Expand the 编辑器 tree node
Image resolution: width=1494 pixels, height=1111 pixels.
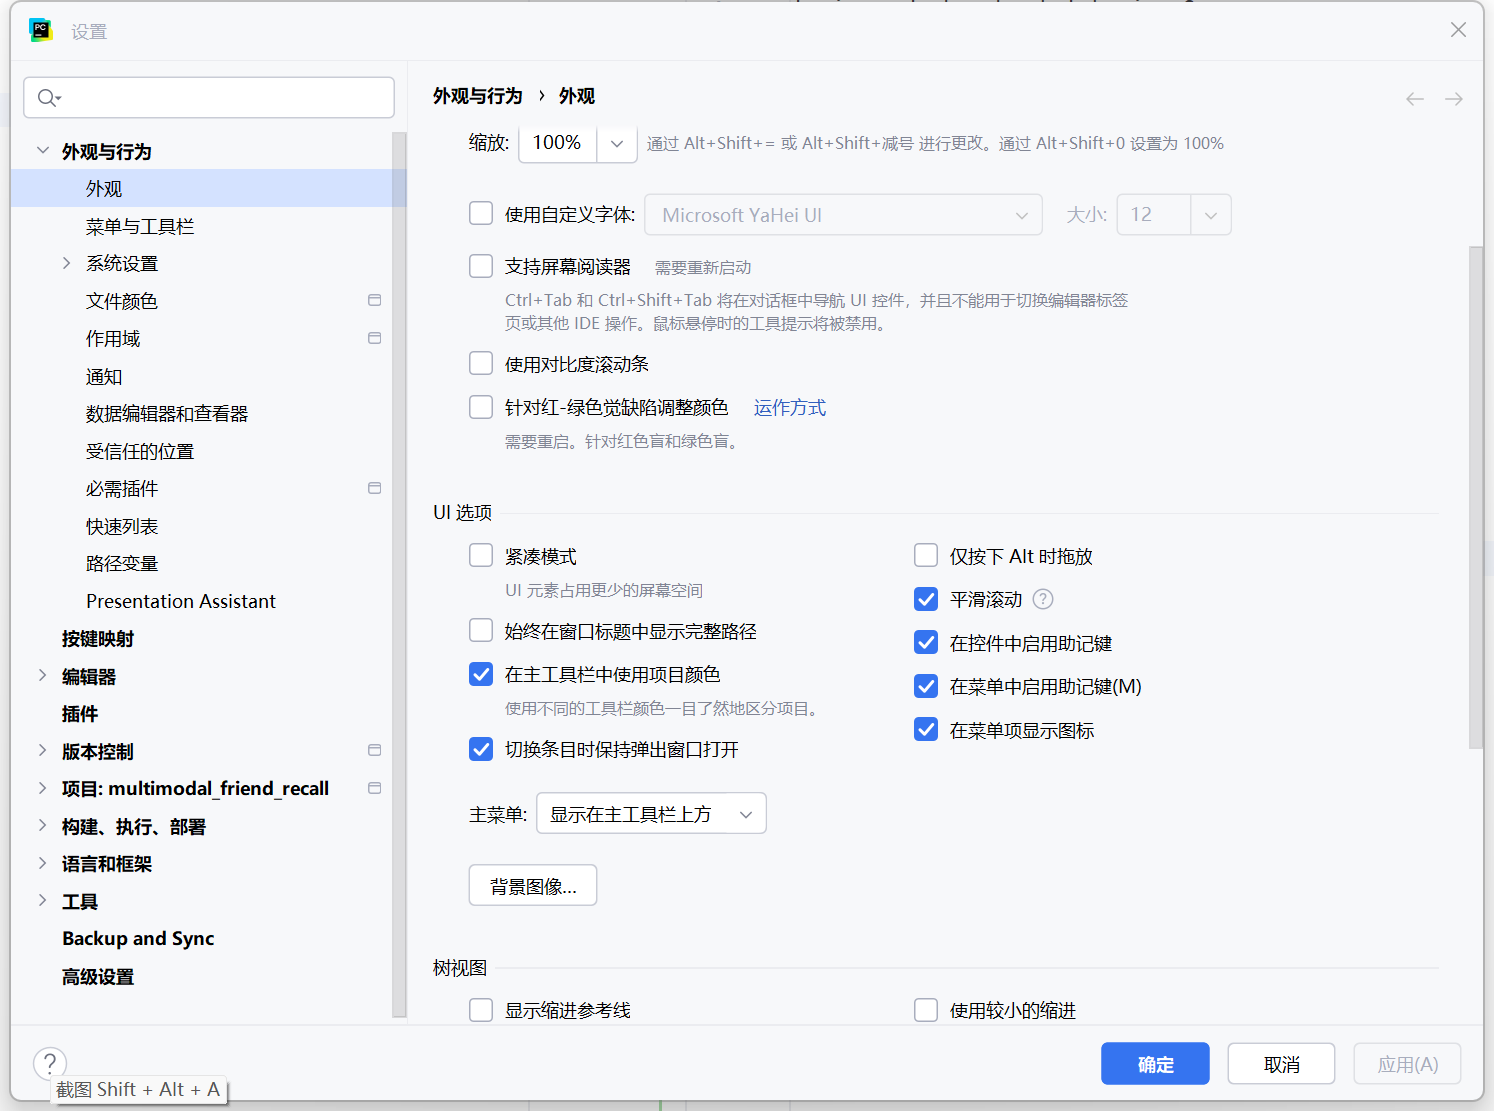coord(43,676)
